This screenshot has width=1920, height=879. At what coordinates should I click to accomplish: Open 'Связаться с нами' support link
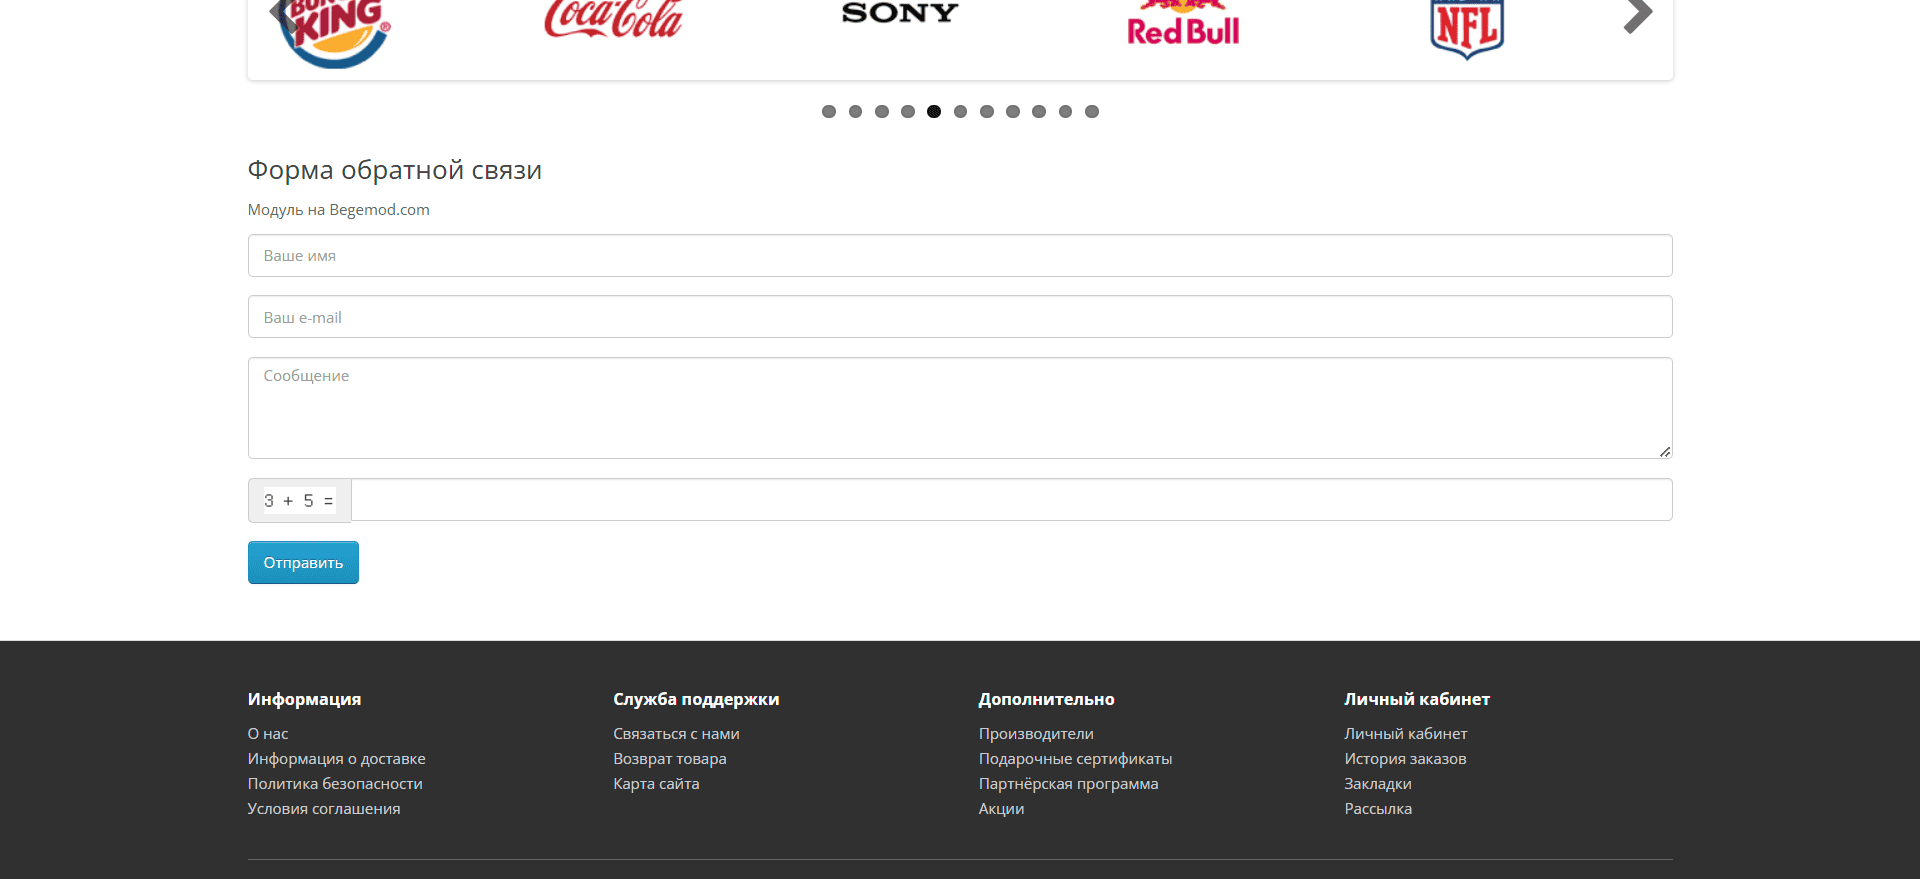click(x=676, y=734)
